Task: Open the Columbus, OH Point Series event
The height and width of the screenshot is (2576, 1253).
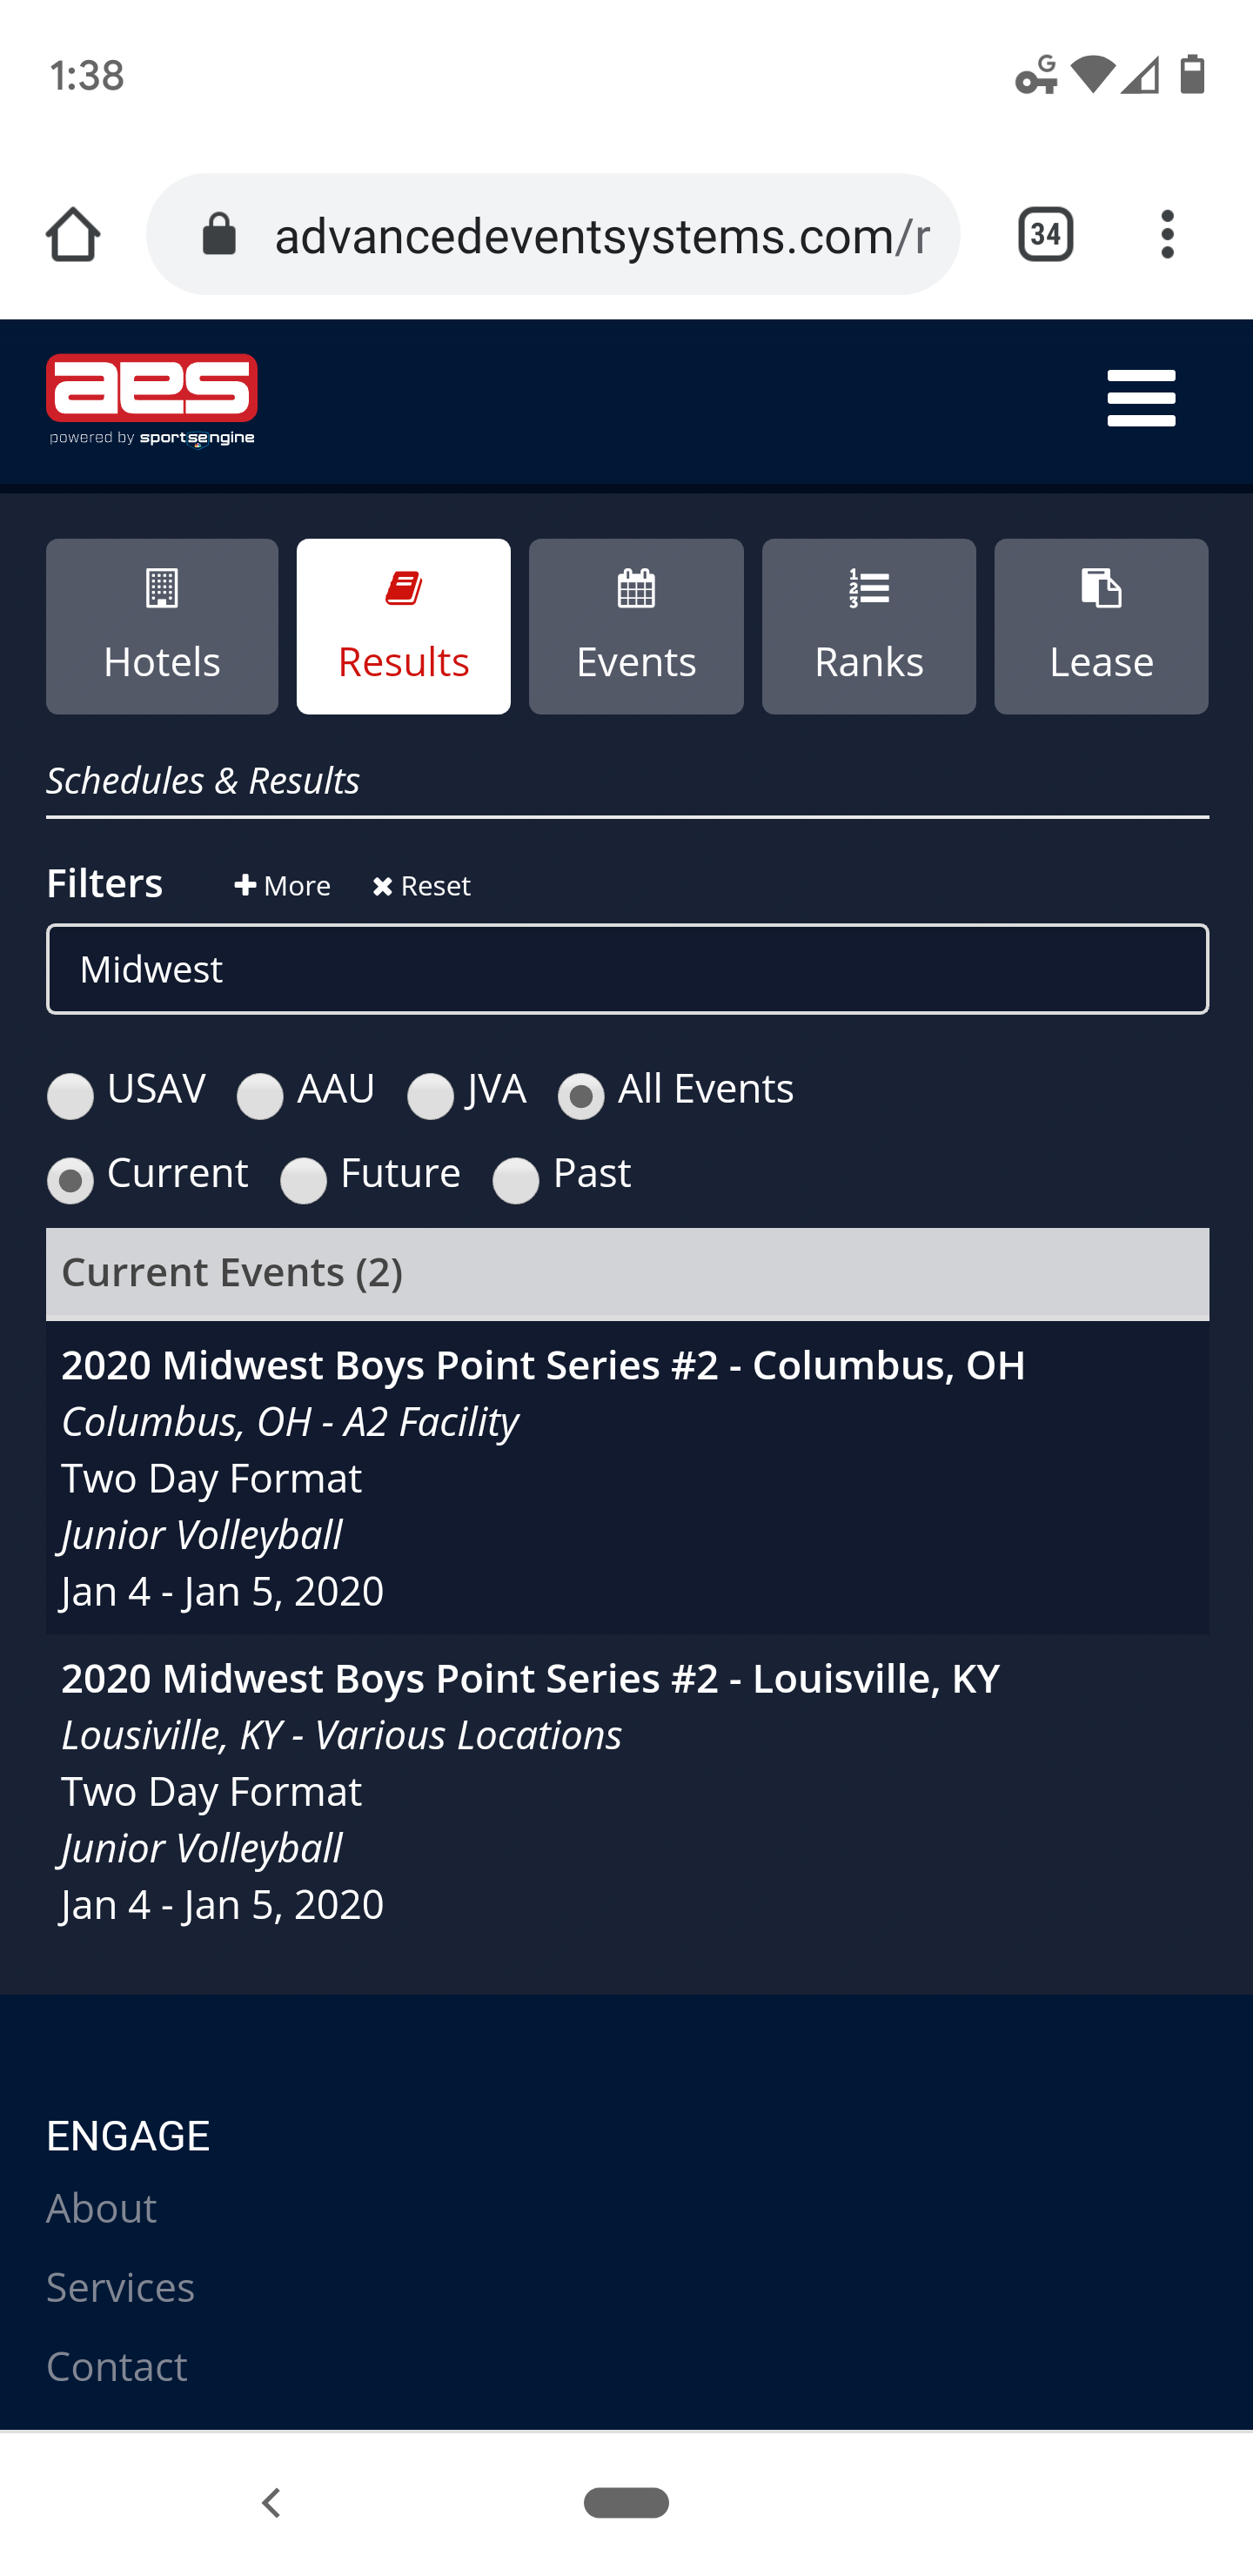Action: [627, 1477]
